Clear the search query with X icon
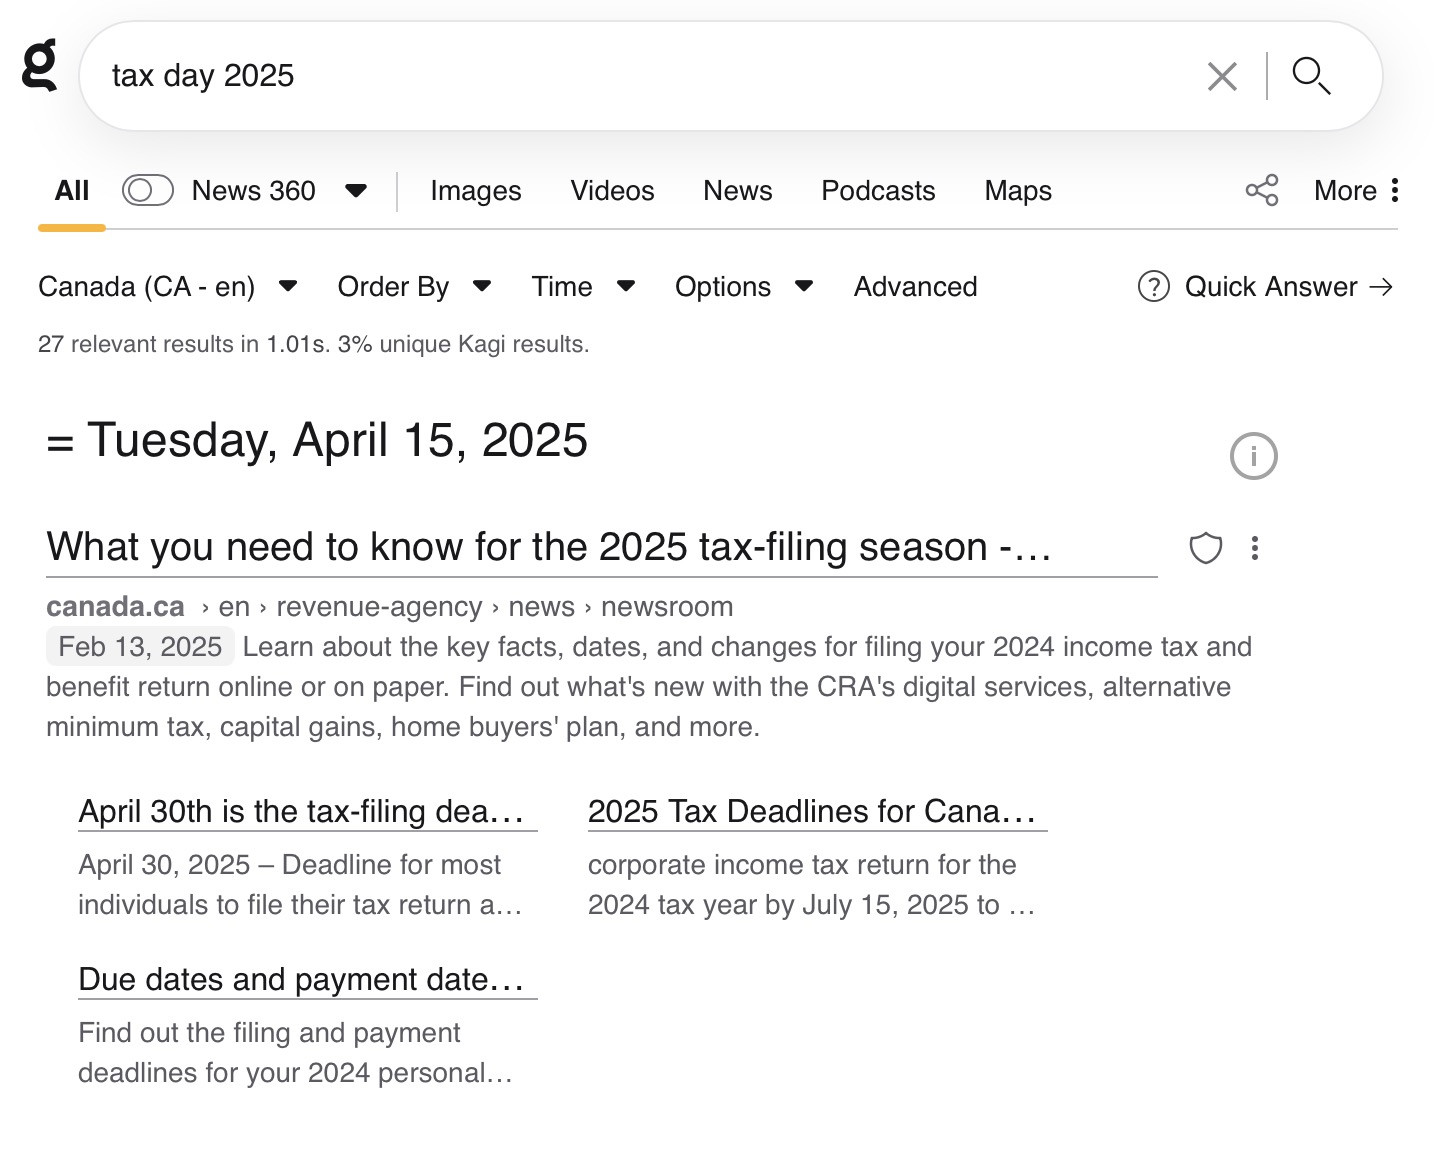1434x1158 pixels. (1222, 76)
